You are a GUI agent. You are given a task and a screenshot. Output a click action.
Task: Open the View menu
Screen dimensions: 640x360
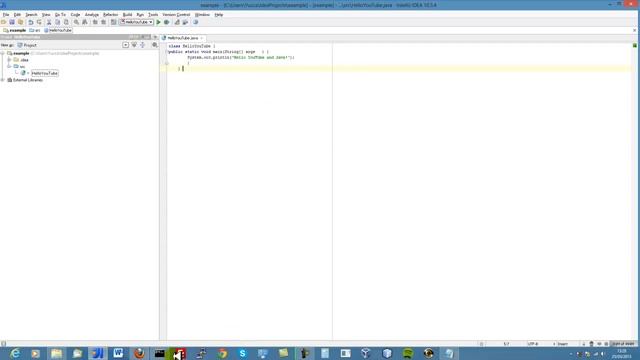click(x=46, y=15)
